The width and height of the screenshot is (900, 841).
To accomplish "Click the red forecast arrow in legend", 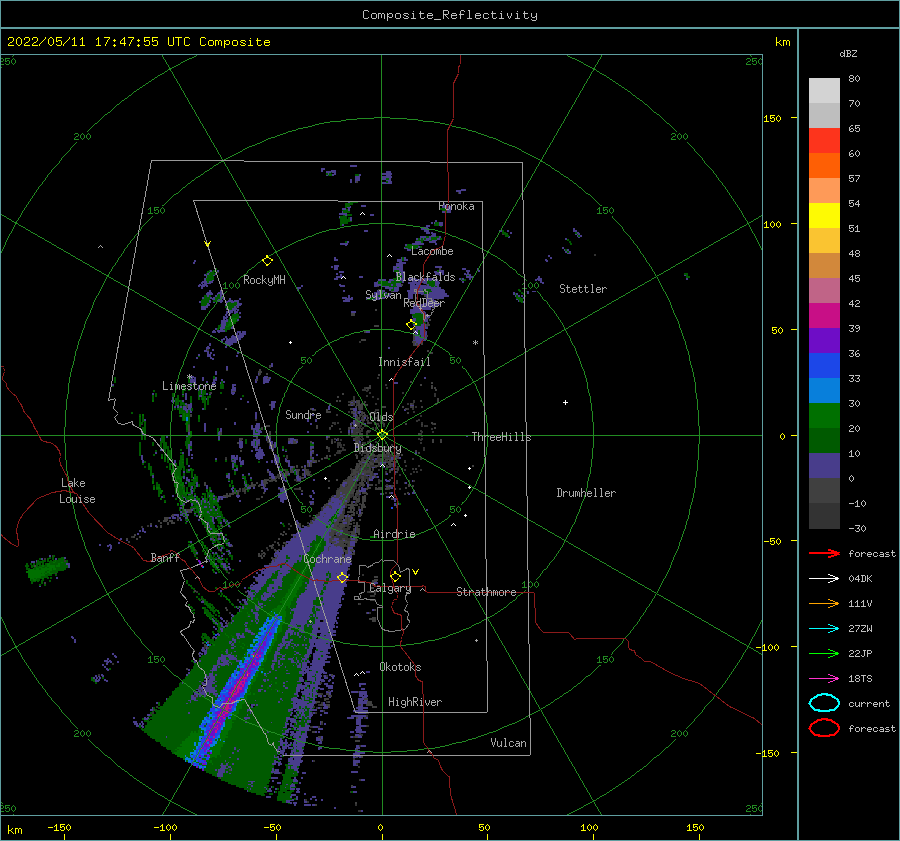I will (x=824, y=553).
